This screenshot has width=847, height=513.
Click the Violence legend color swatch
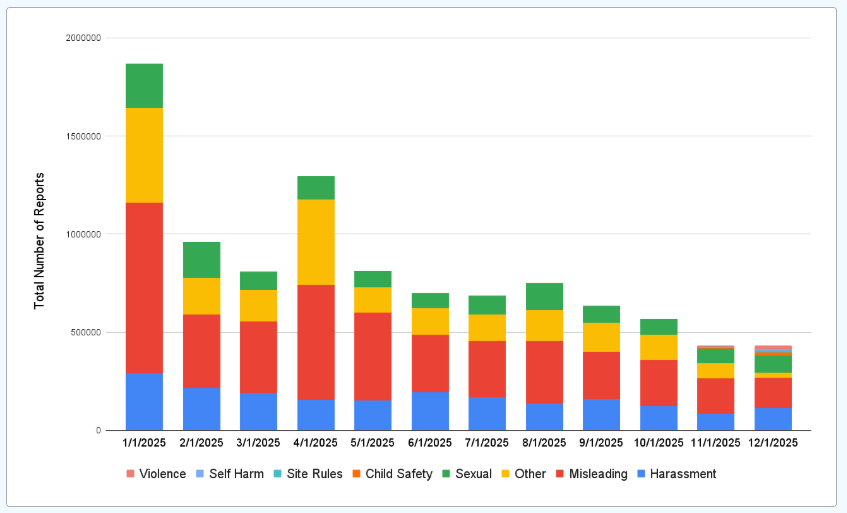coord(132,474)
